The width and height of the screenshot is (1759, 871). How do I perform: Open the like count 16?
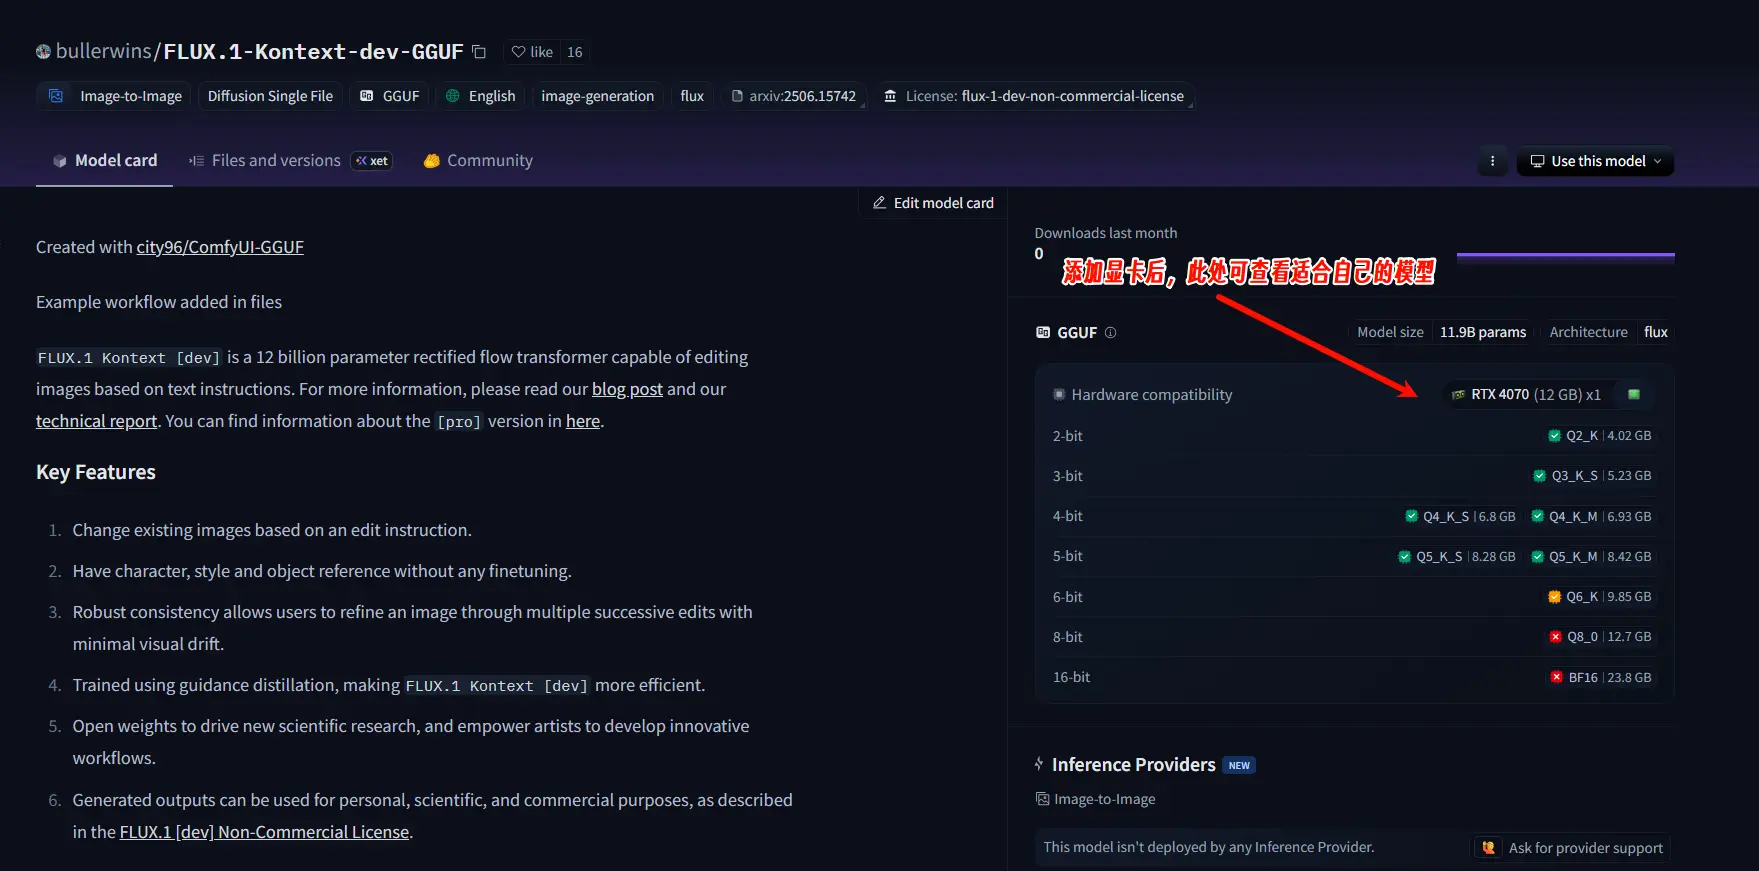(574, 52)
